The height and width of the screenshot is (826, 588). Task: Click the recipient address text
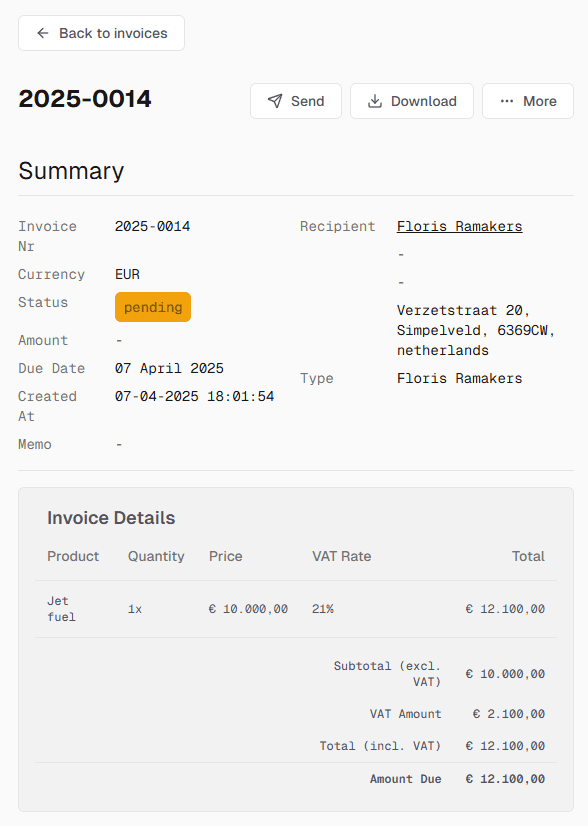coord(476,330)
